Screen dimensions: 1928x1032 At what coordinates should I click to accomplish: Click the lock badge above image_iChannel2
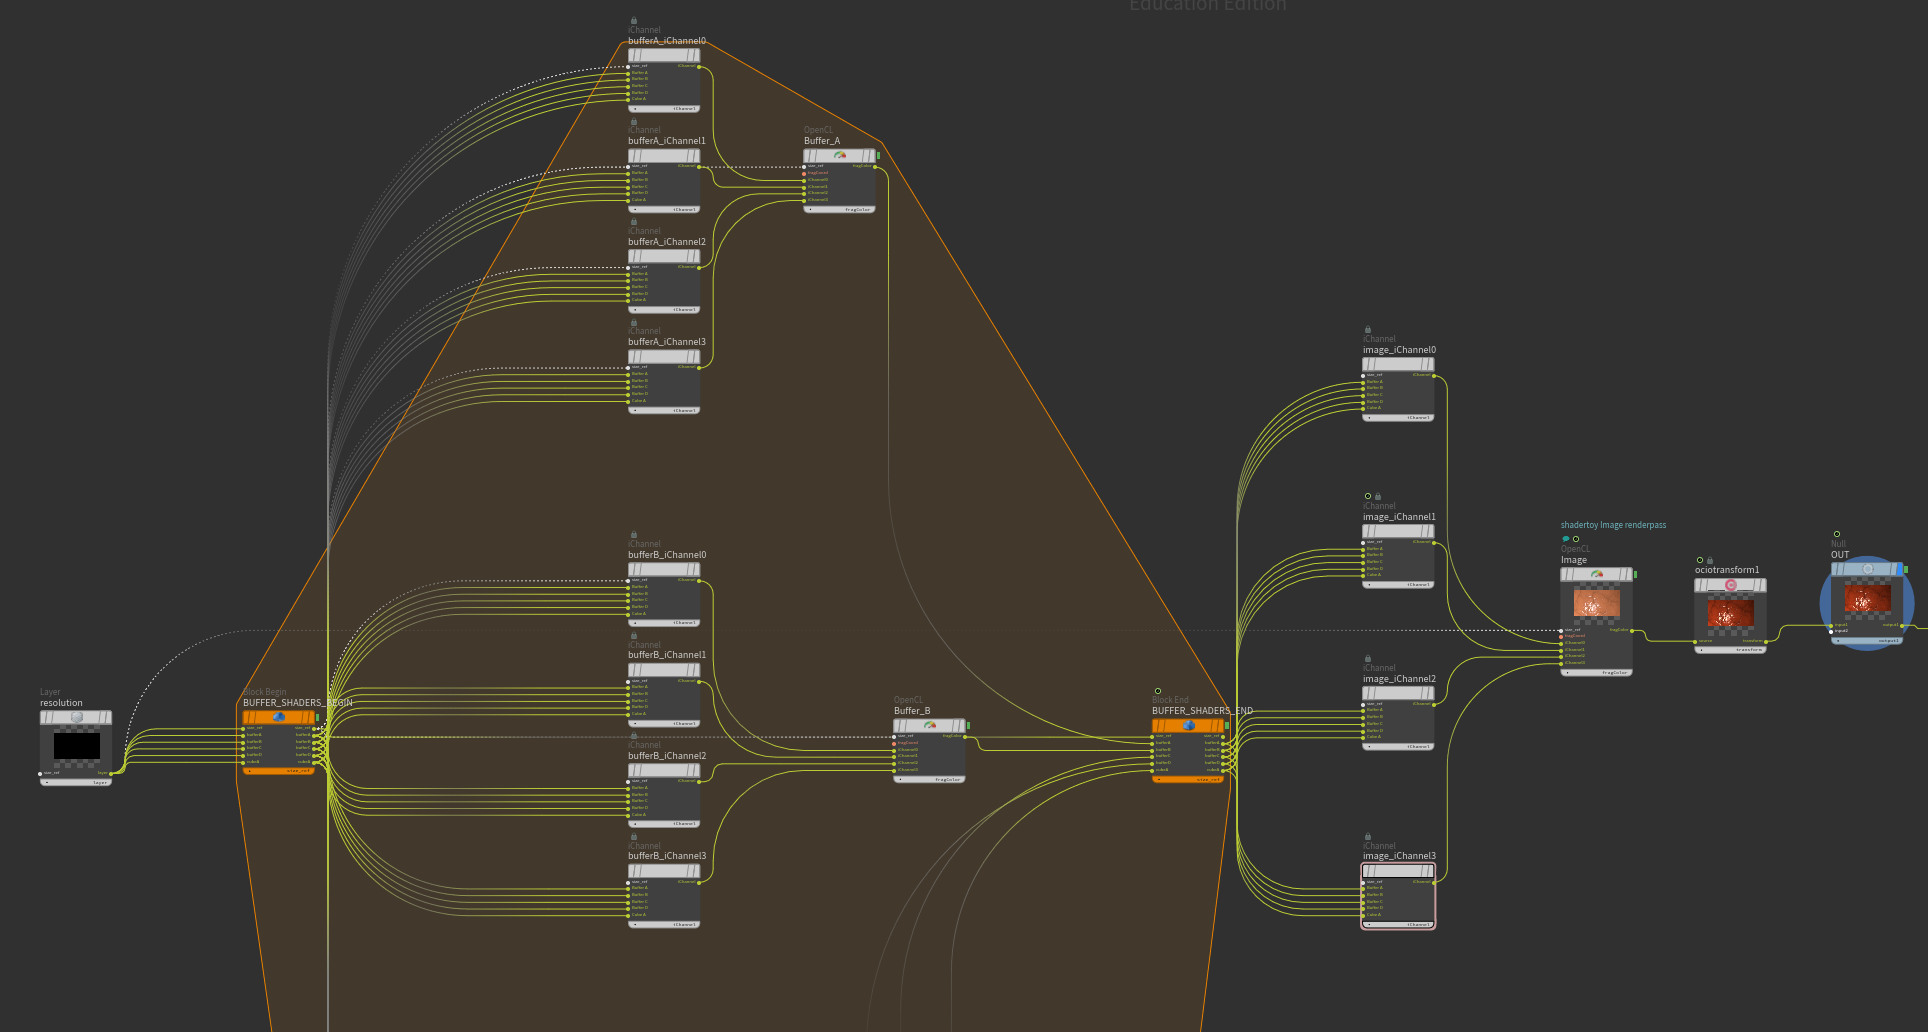1368,659
